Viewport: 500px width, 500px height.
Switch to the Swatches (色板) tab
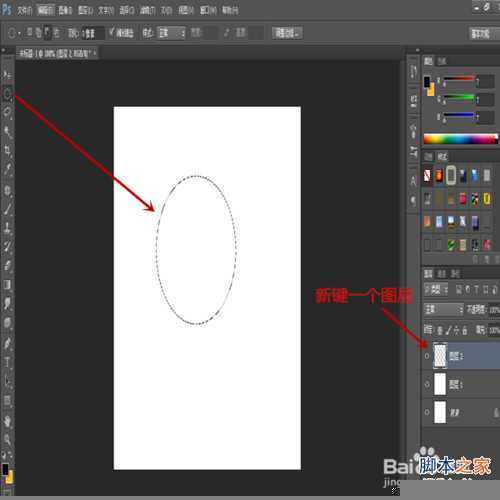[x=442, y=61]
